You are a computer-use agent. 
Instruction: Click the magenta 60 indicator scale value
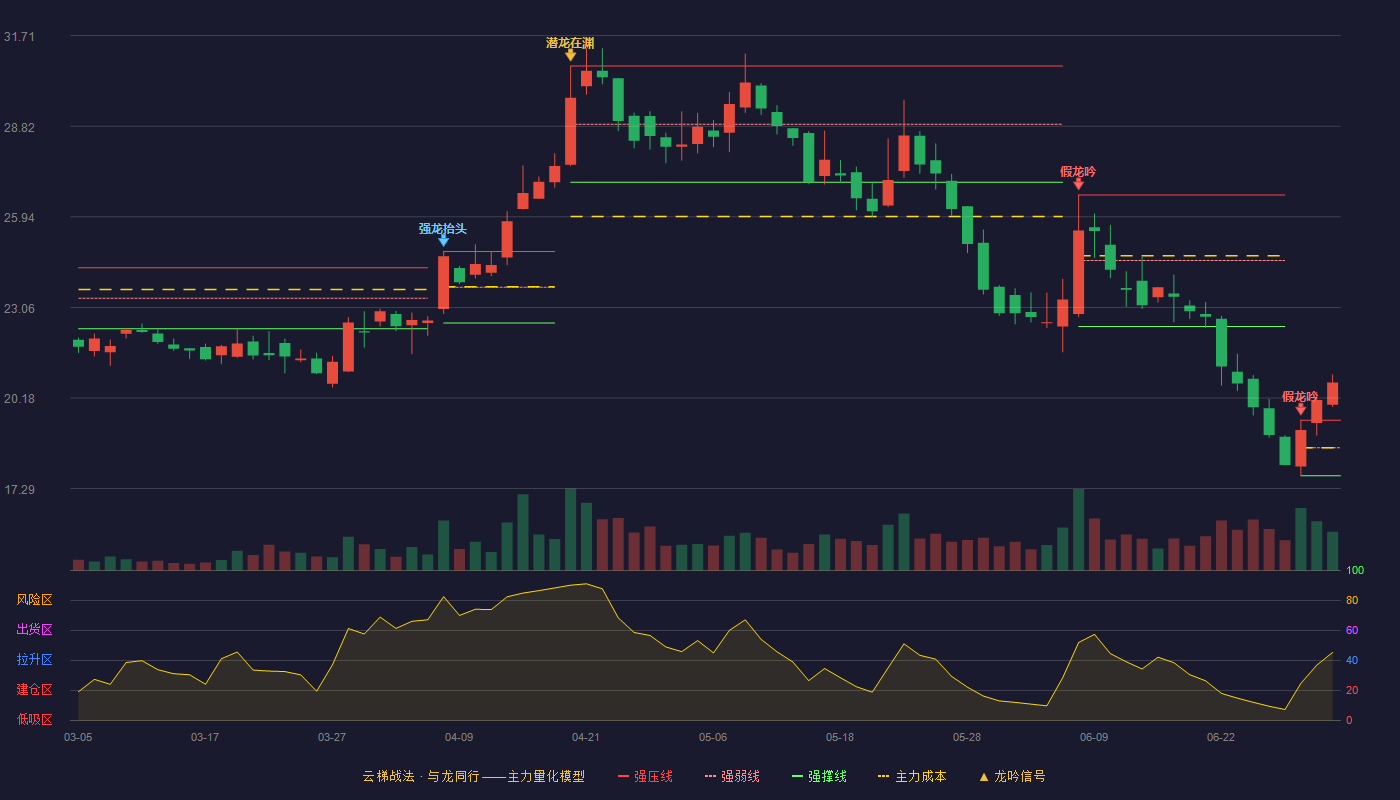click(1352, 630)
